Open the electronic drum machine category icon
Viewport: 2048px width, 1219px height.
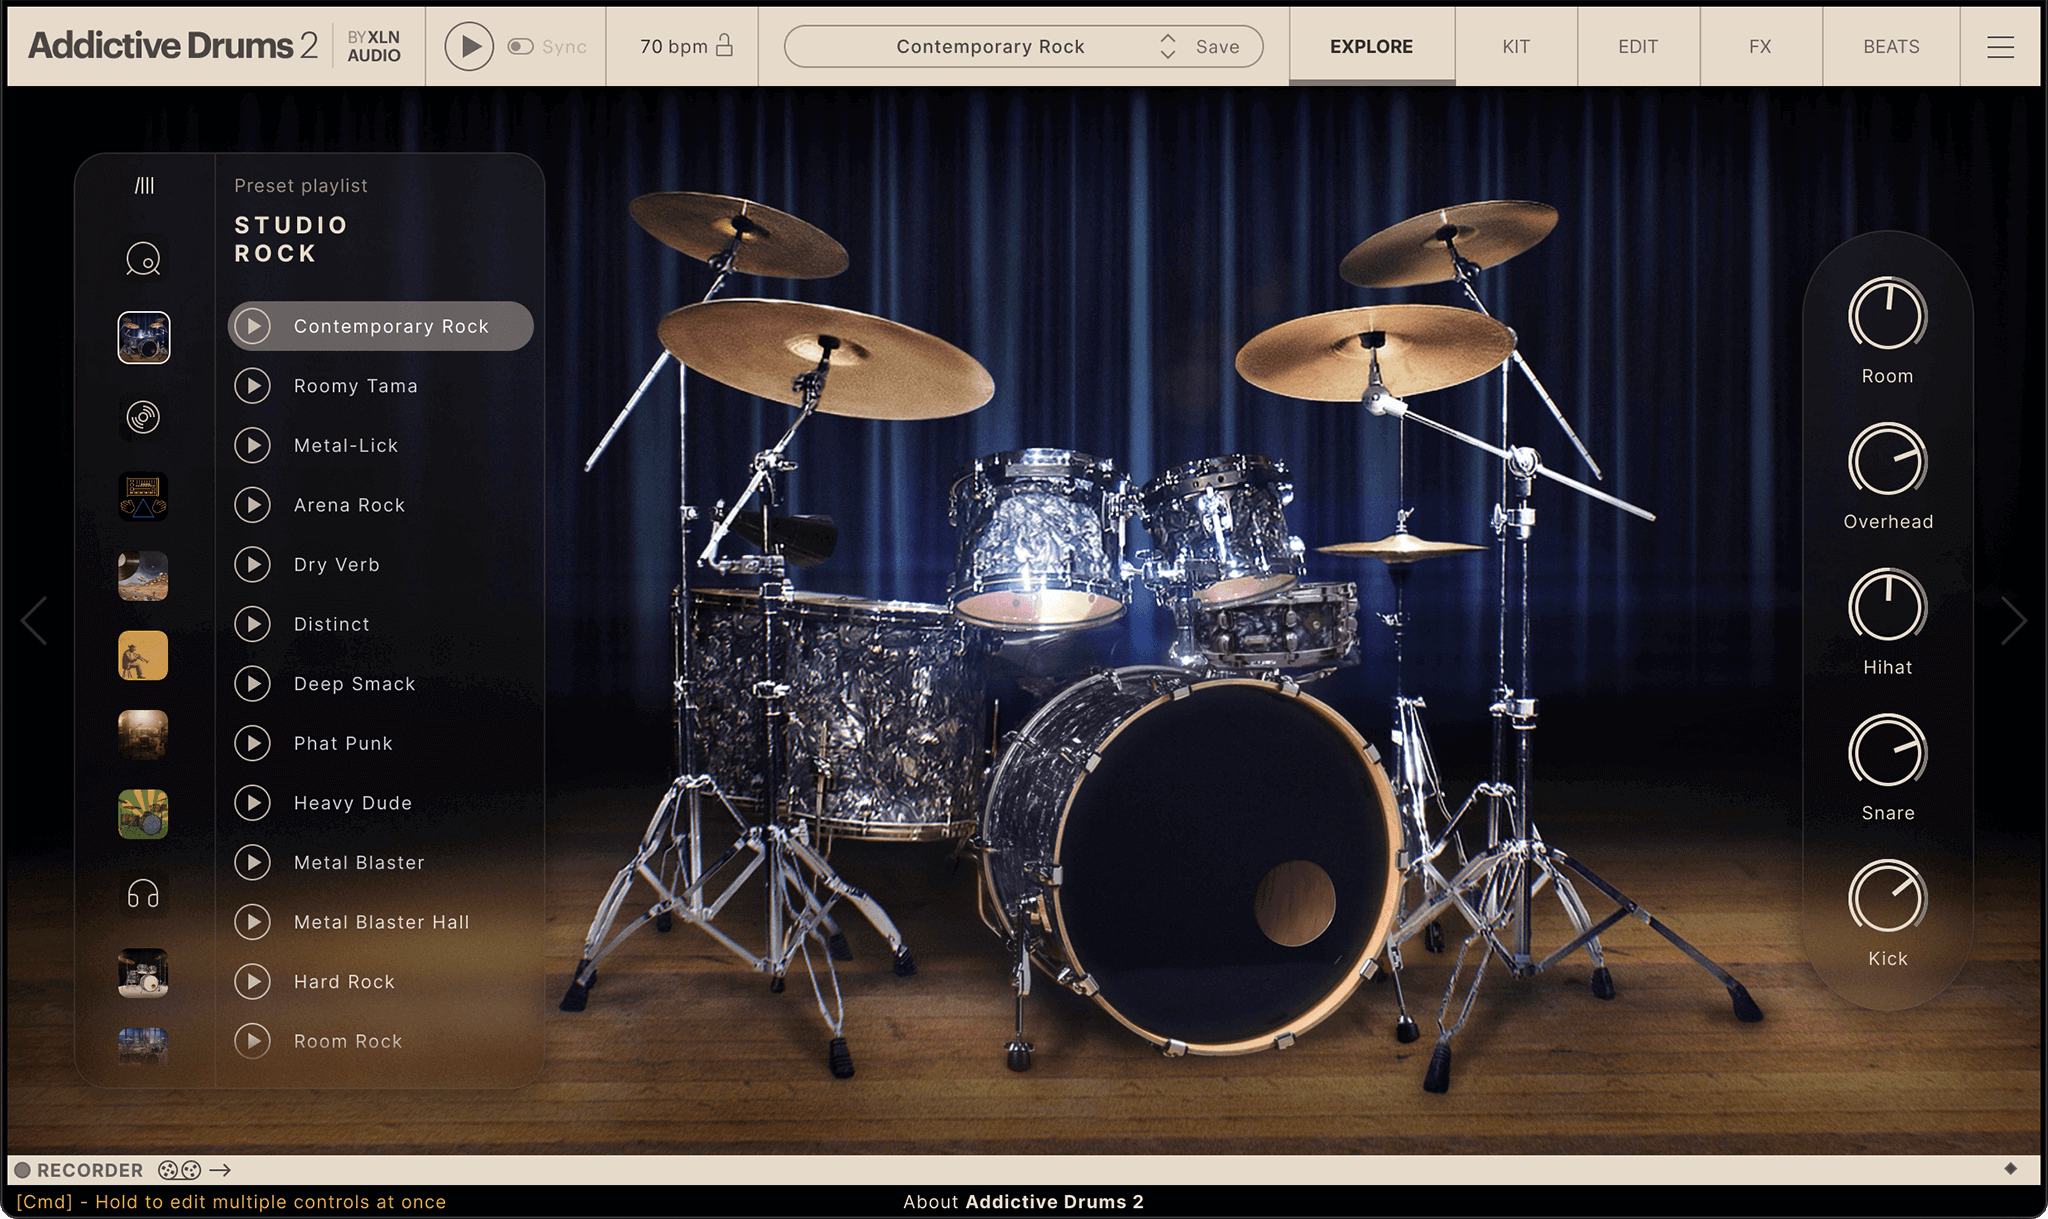tap(144, 497)
